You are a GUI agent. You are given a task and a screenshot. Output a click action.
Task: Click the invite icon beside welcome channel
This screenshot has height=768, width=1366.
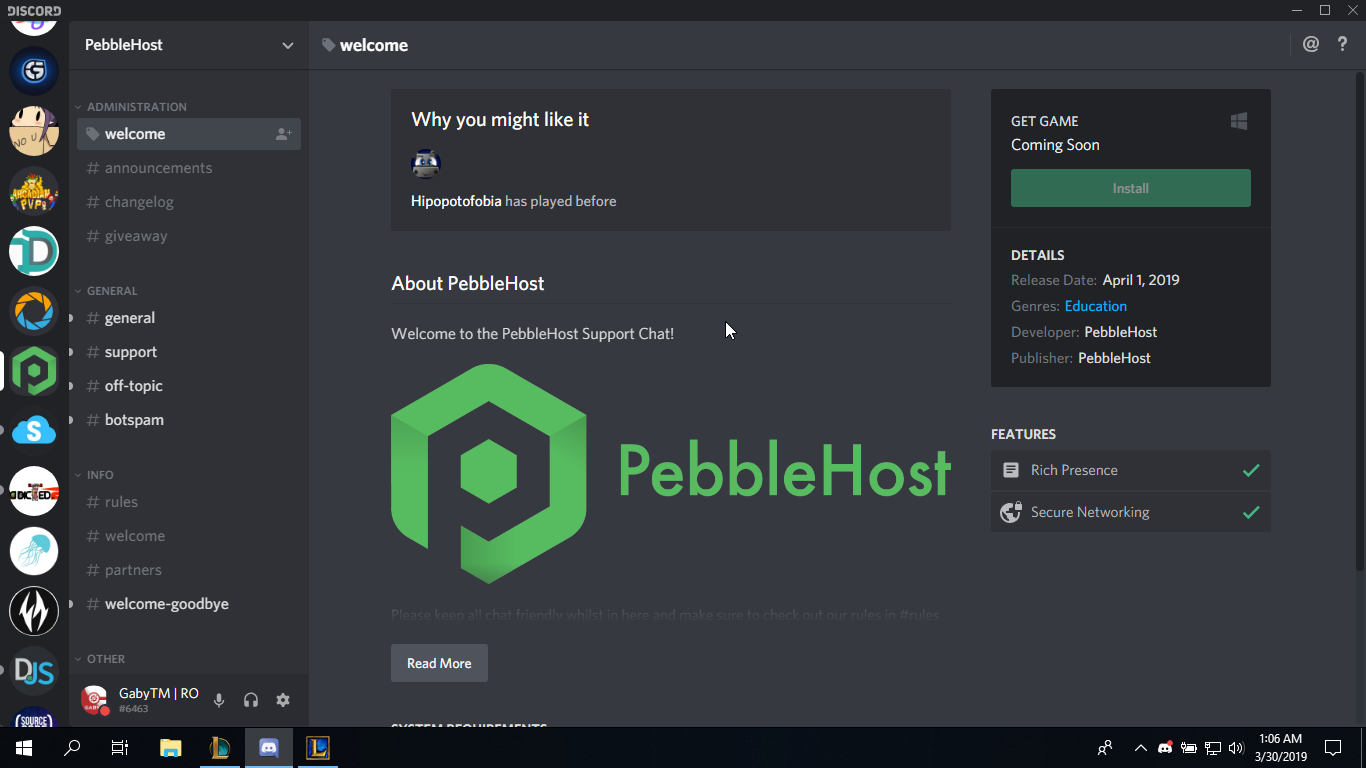tap(284, 134)
